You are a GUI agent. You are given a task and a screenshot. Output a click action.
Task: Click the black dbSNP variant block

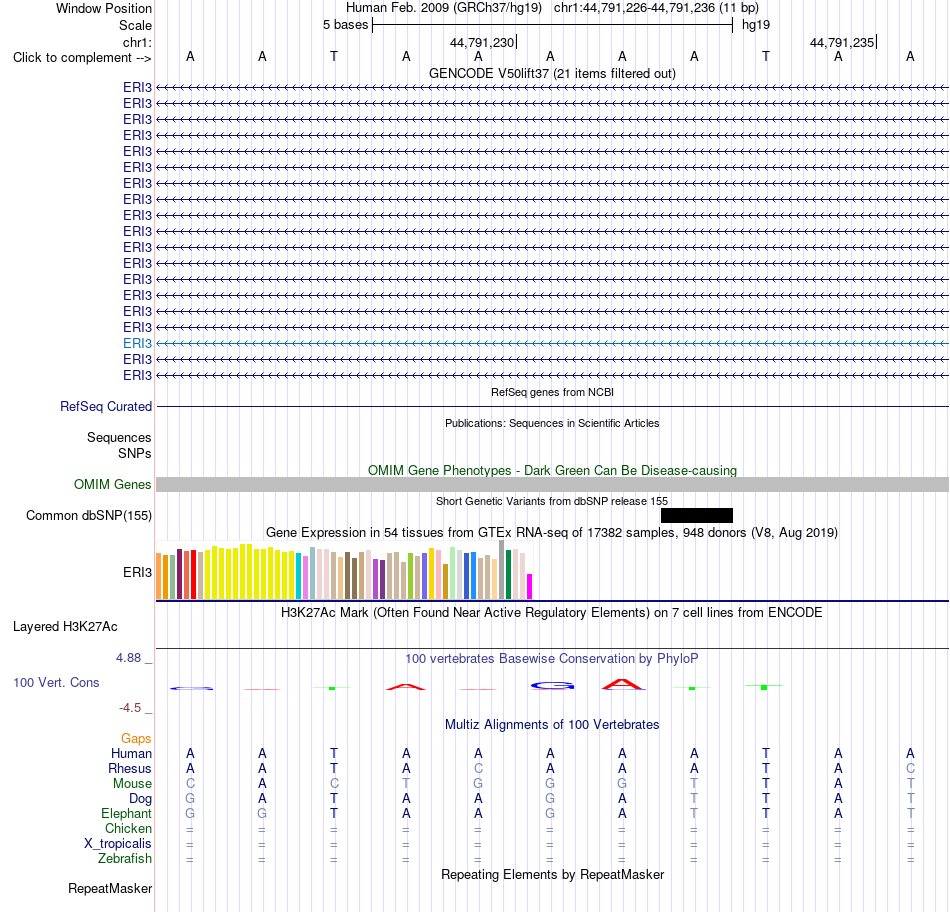tap(697, 516)
